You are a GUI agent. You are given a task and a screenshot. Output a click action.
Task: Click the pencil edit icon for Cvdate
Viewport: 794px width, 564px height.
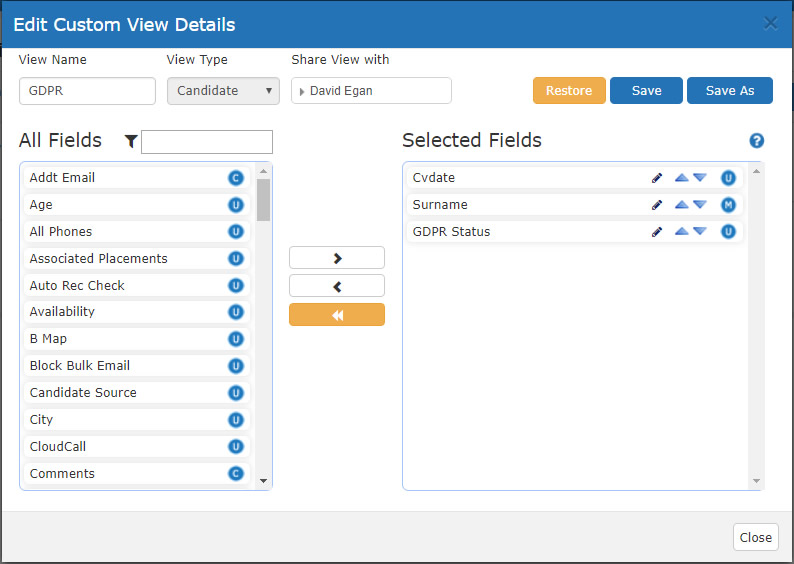tap(657, 178)
